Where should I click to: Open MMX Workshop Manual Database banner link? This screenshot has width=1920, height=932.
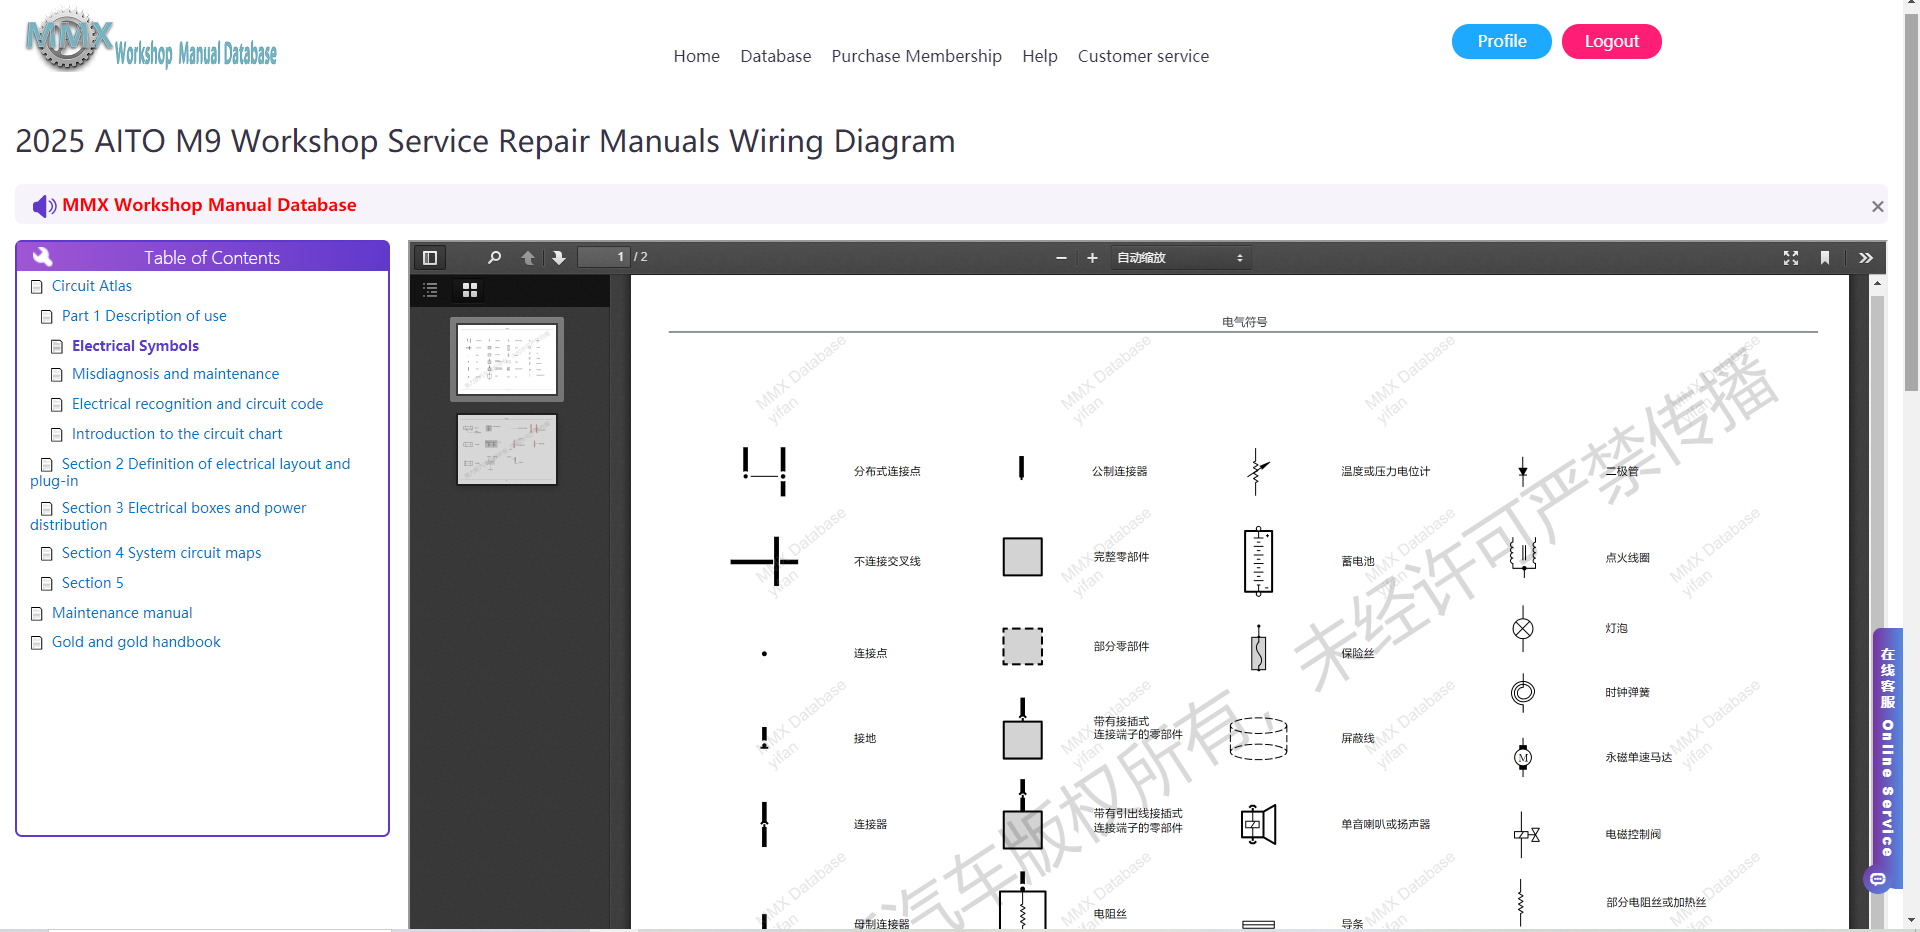point(209,205)
